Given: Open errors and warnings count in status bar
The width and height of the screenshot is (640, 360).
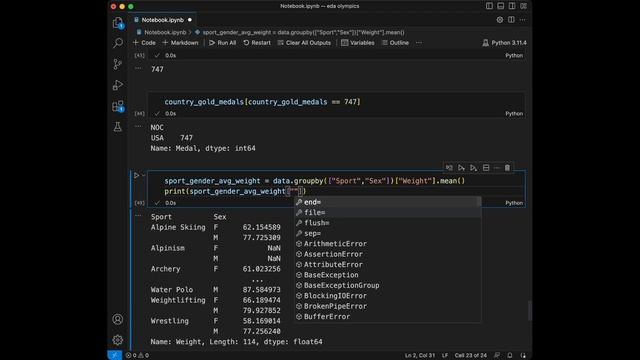Looking at the screenshot, I should (x=137, y=355).
